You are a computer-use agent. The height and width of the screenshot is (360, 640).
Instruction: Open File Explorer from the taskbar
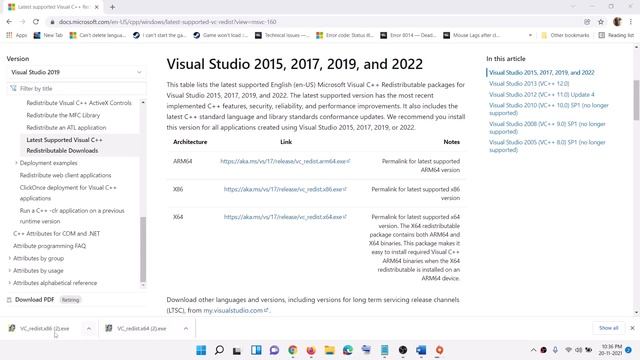pos(329,350)
